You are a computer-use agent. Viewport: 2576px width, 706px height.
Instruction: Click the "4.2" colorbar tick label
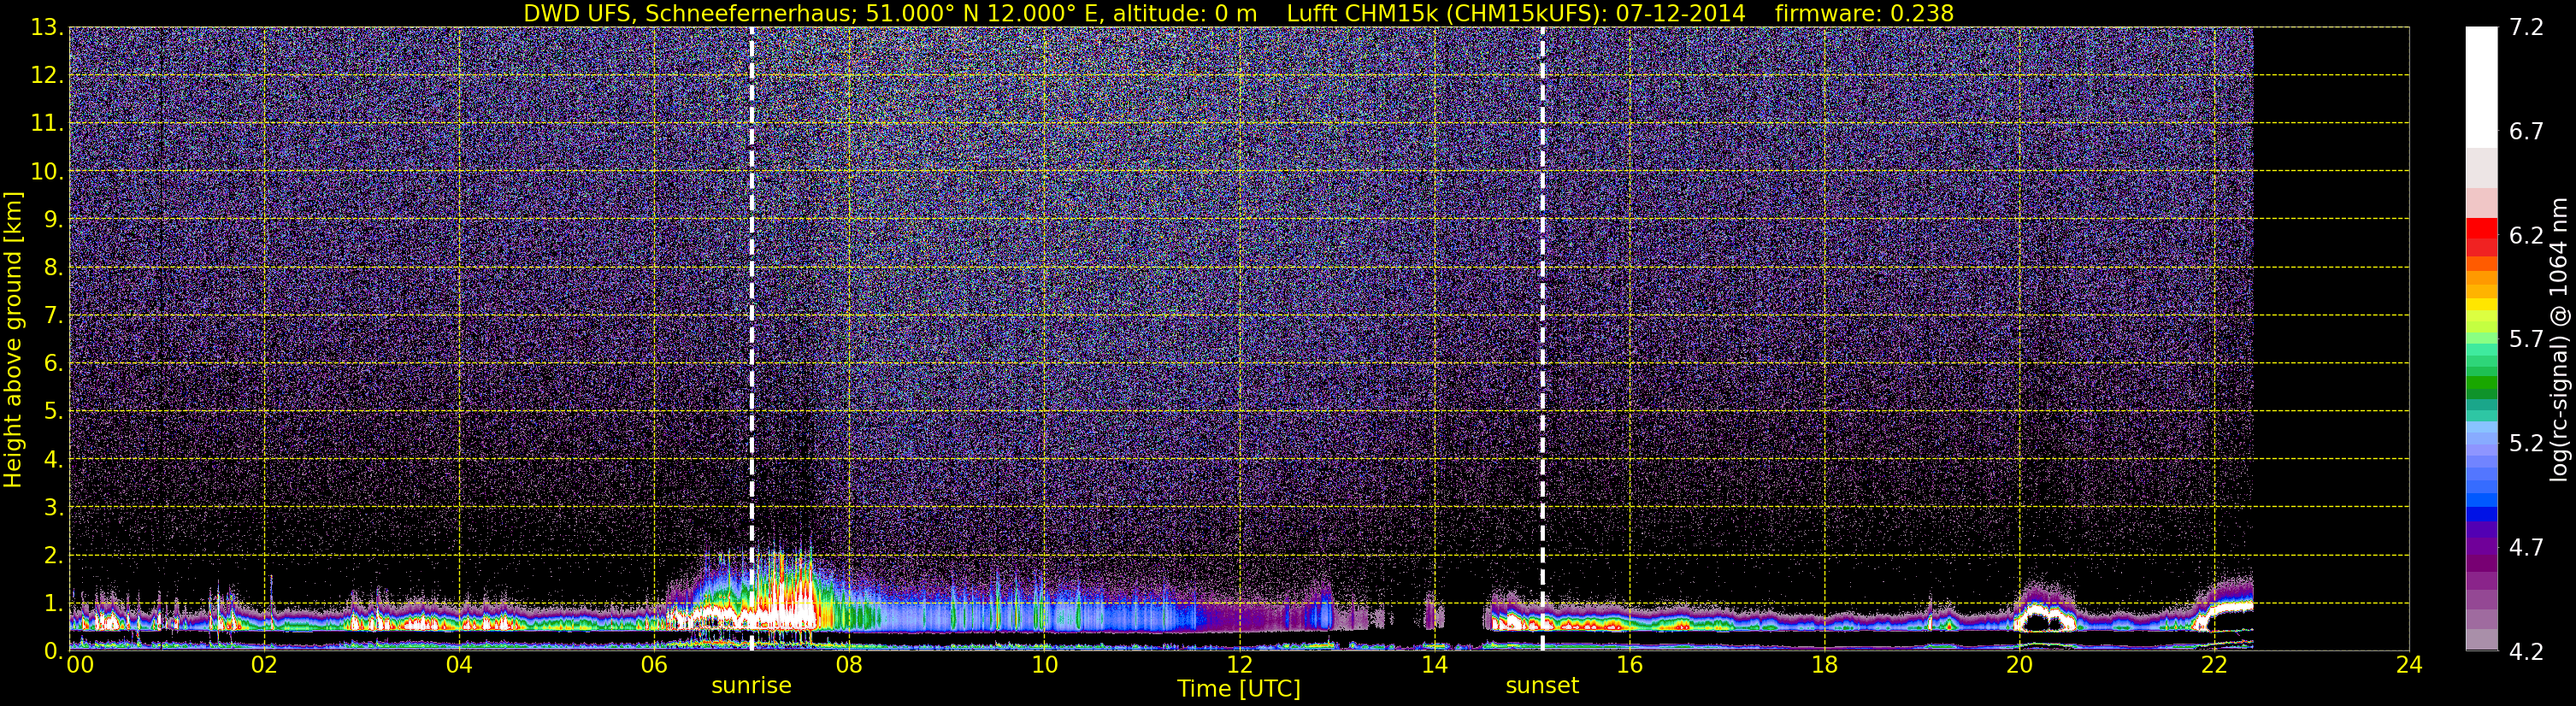point(2526,651)
